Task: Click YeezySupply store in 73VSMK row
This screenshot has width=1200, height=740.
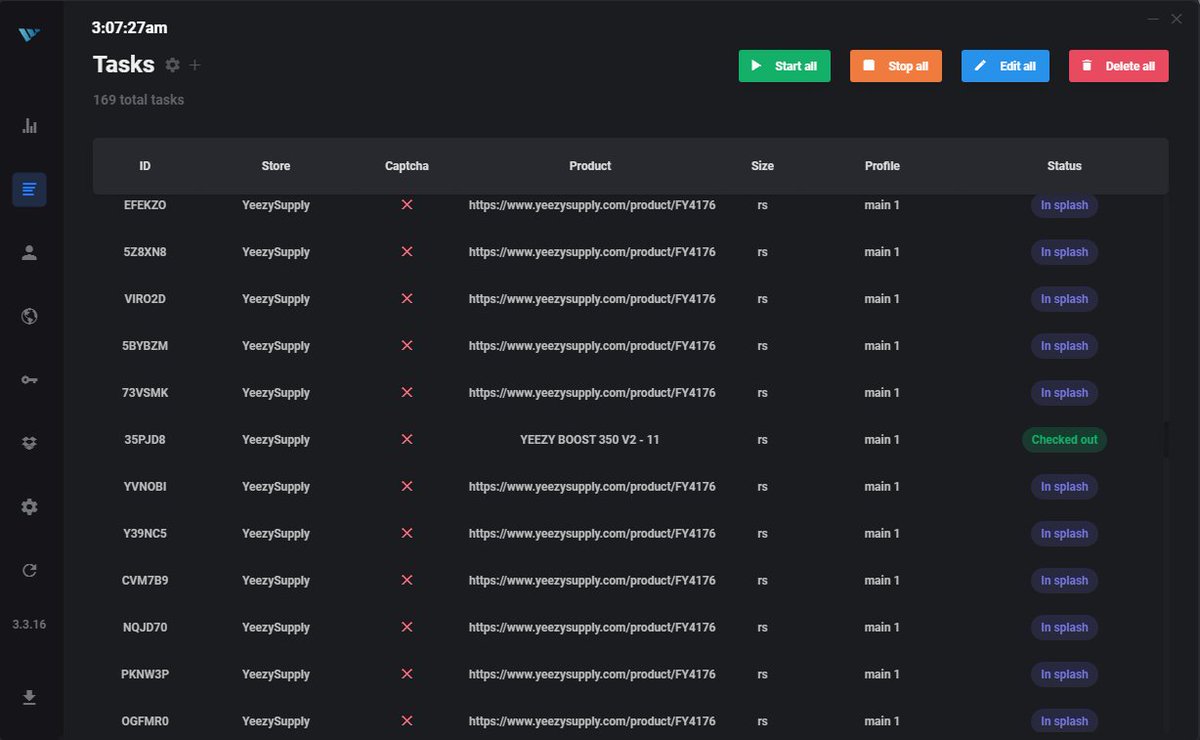Action: [276, 393]
